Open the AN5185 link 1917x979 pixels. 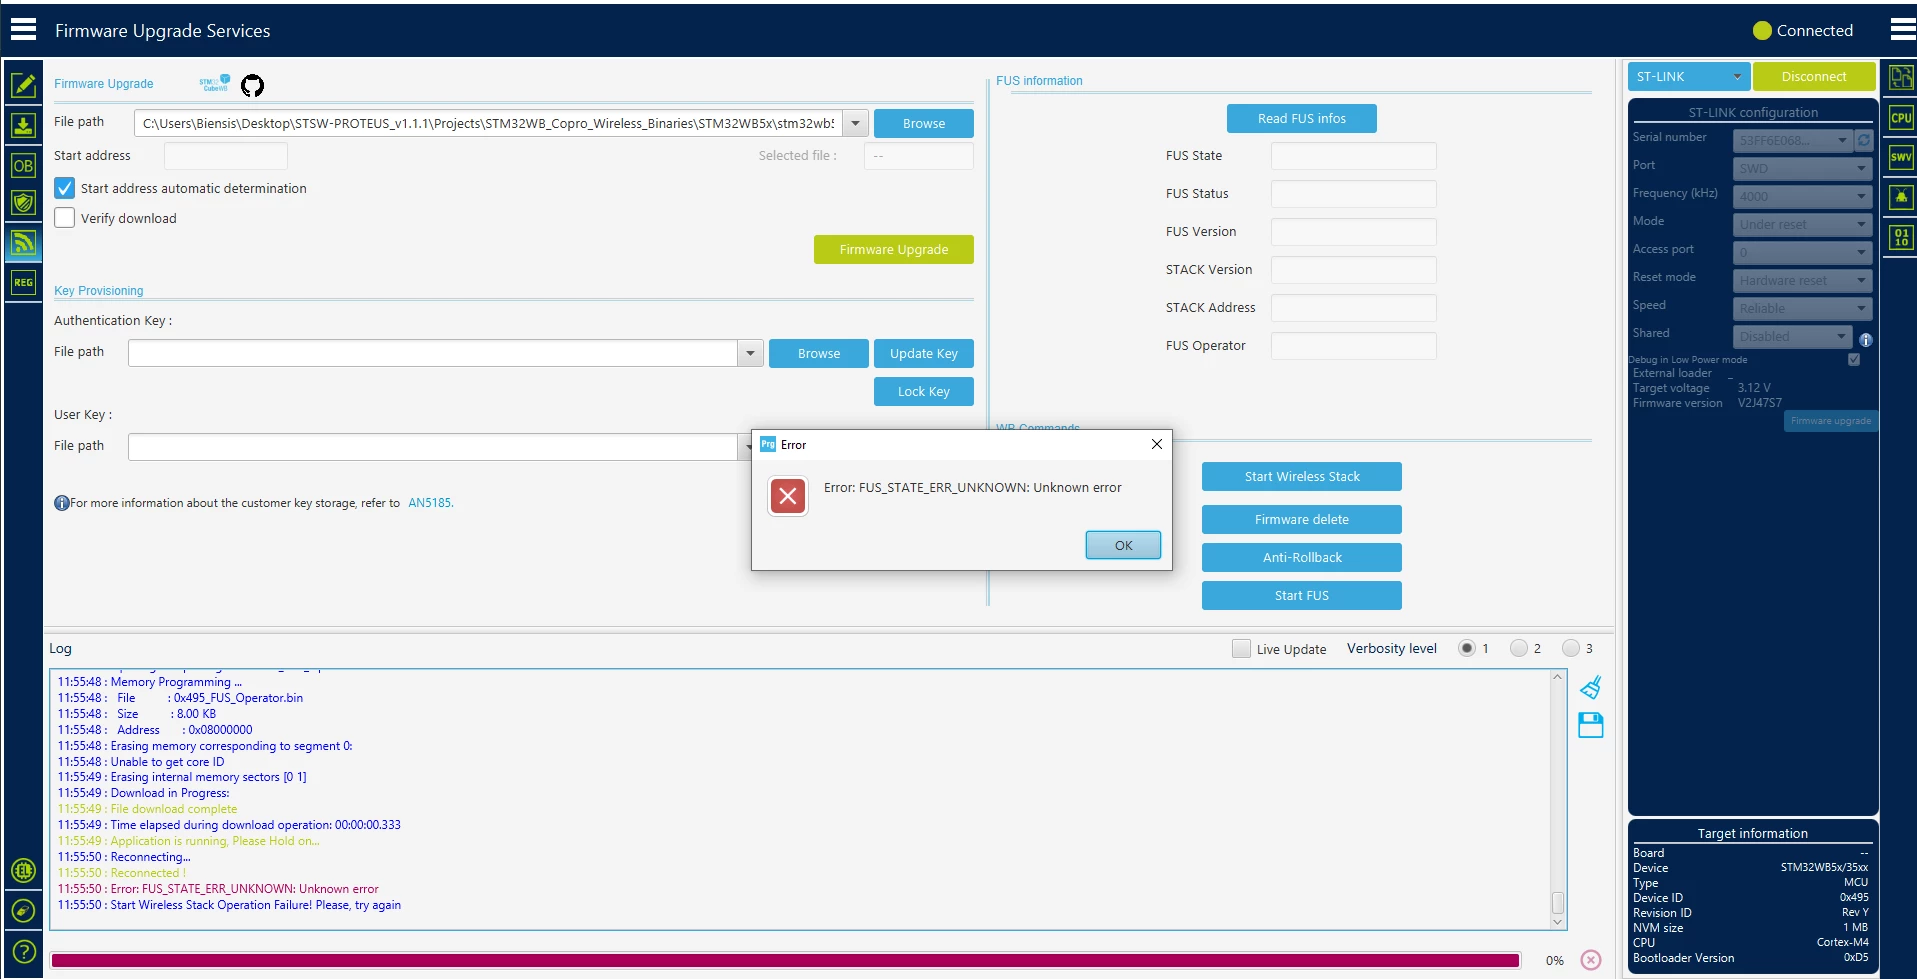[x=430, y=503]
